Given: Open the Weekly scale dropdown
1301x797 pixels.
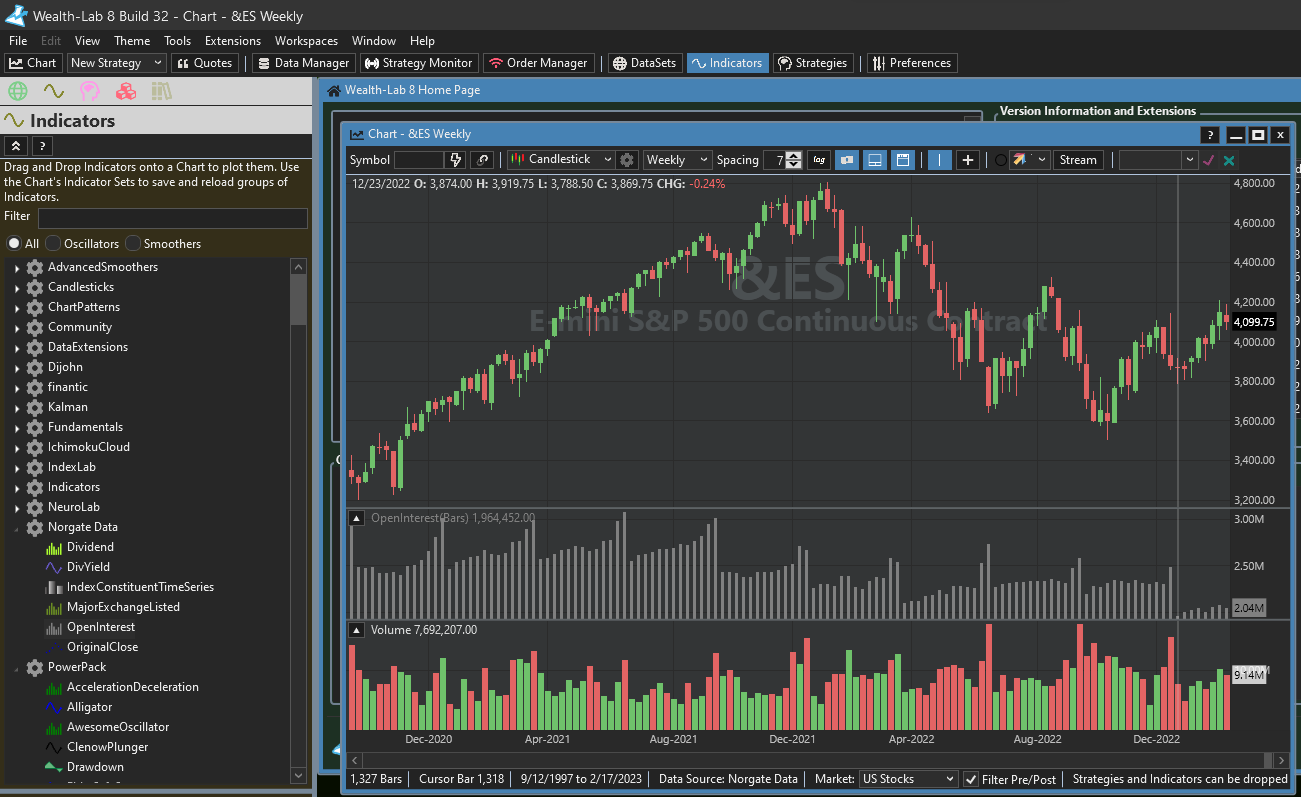Looking at the screenshot, I should click(x=677, y=160).
